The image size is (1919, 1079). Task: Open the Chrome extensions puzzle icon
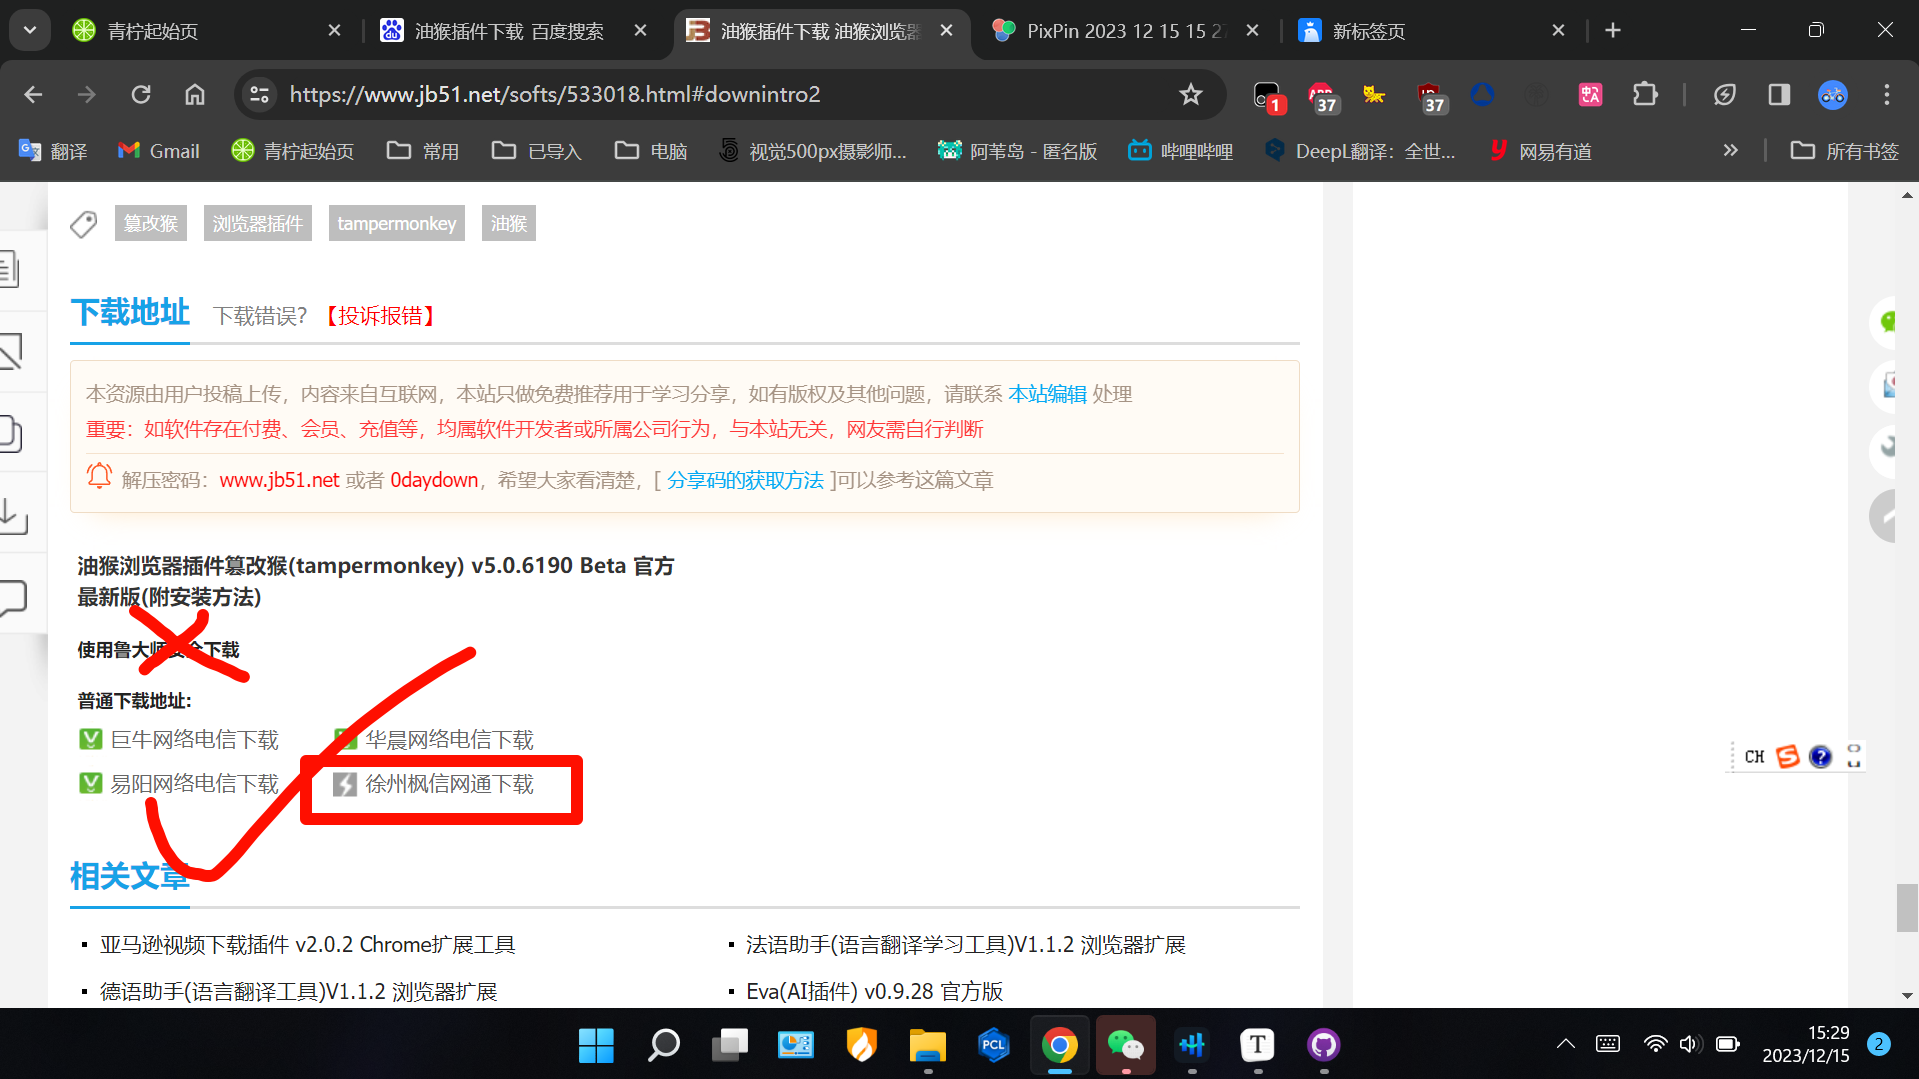1645,94
